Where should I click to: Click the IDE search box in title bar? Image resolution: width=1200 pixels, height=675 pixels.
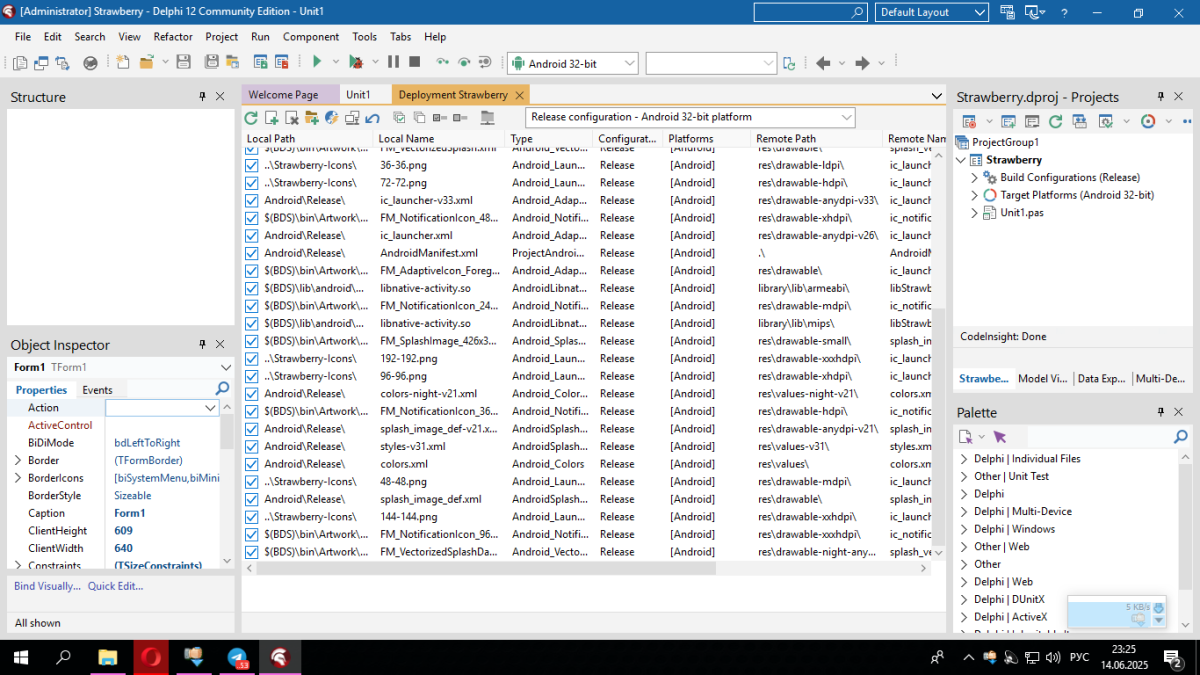point(810,12)
